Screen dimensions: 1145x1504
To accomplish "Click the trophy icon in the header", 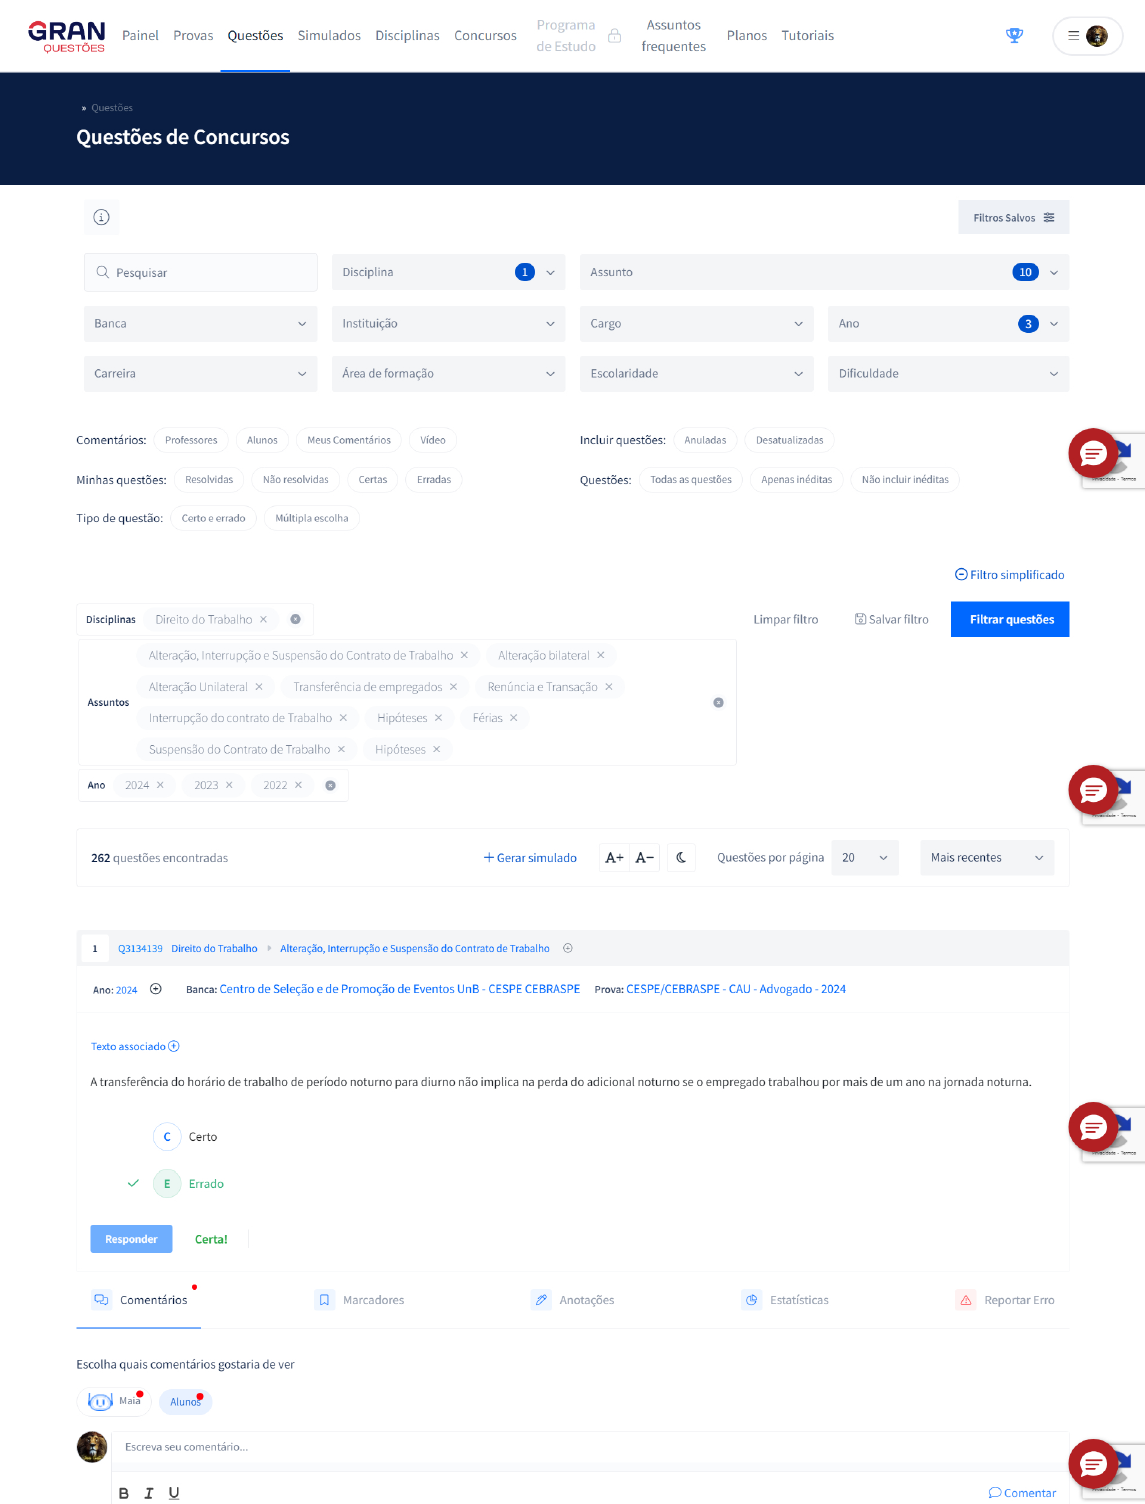I will point(1014,36).
